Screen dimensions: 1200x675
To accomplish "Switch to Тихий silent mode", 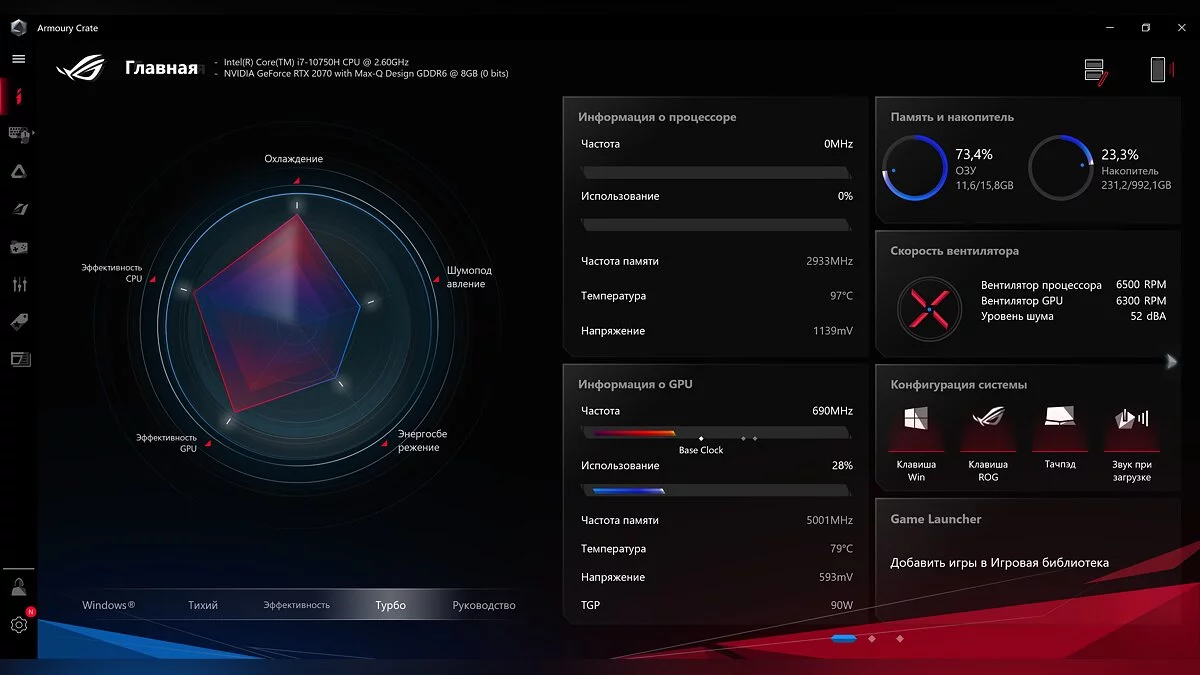I will 203,605.
